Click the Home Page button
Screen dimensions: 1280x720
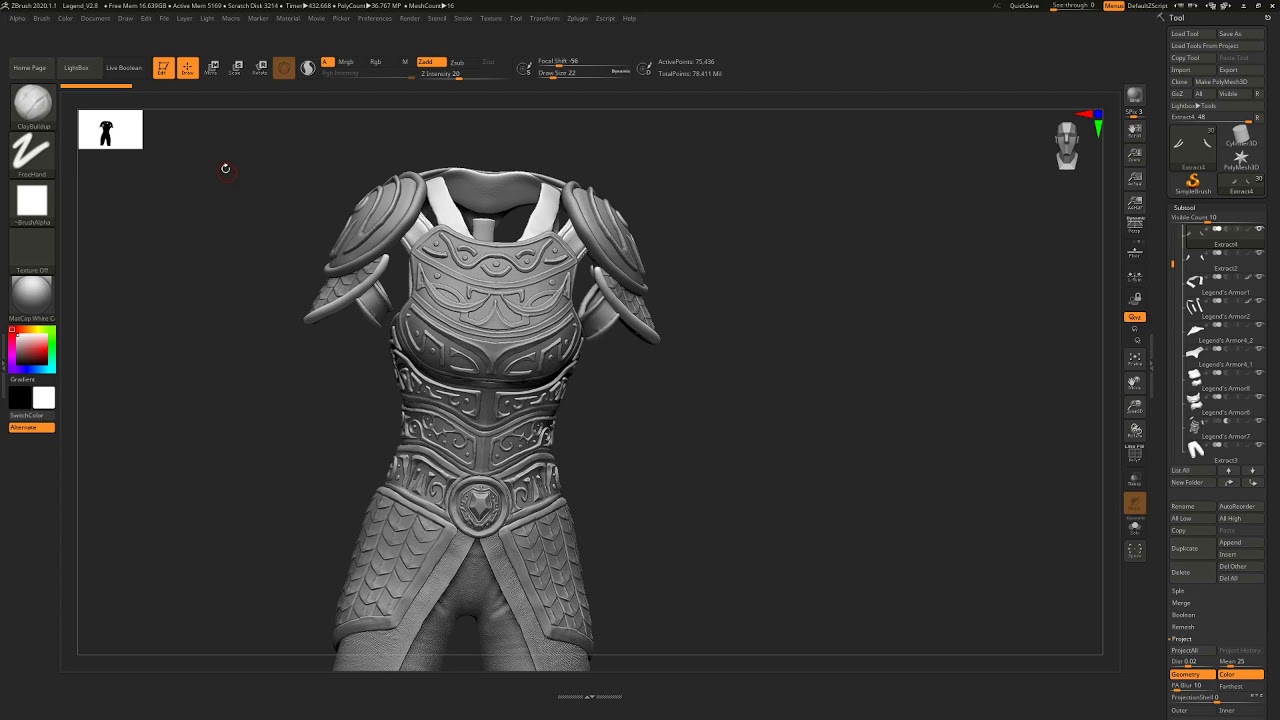point(30,68)
